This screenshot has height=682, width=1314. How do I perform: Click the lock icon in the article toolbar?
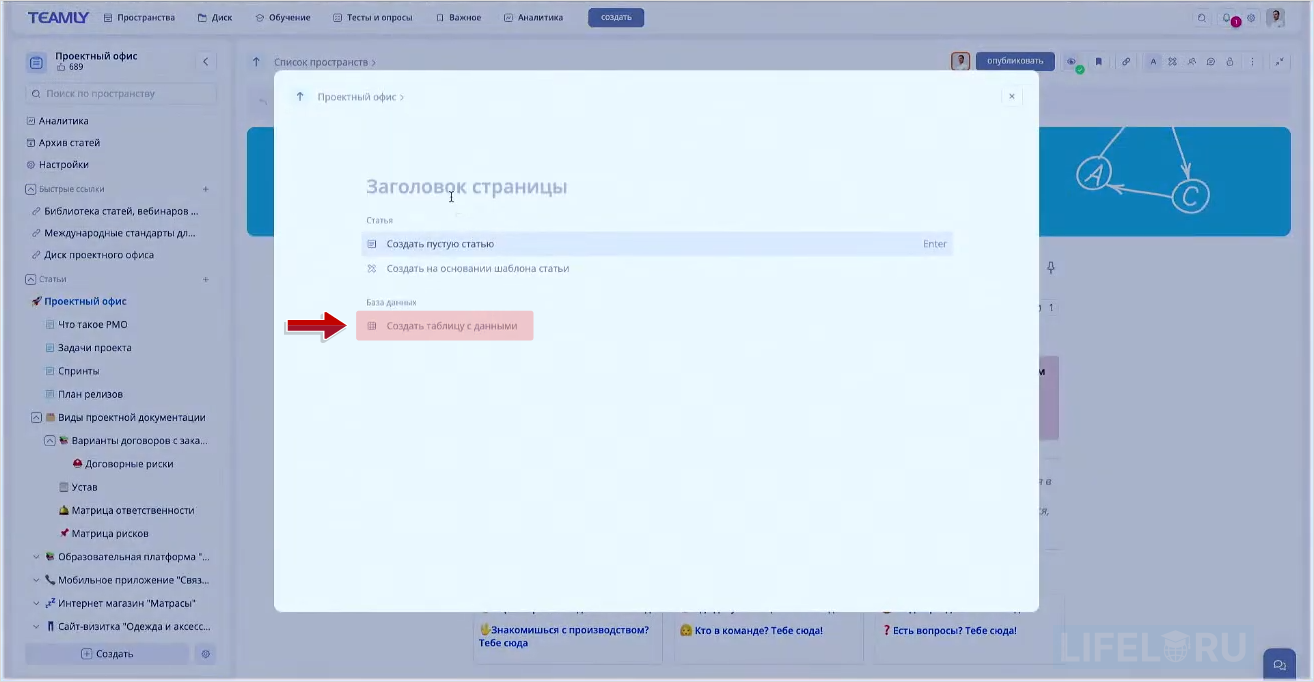click(1230, 61)
